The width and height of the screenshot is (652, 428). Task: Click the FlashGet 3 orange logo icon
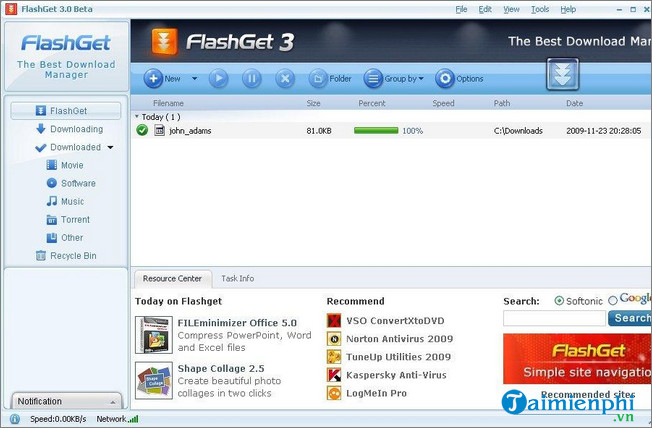(164, 42)
